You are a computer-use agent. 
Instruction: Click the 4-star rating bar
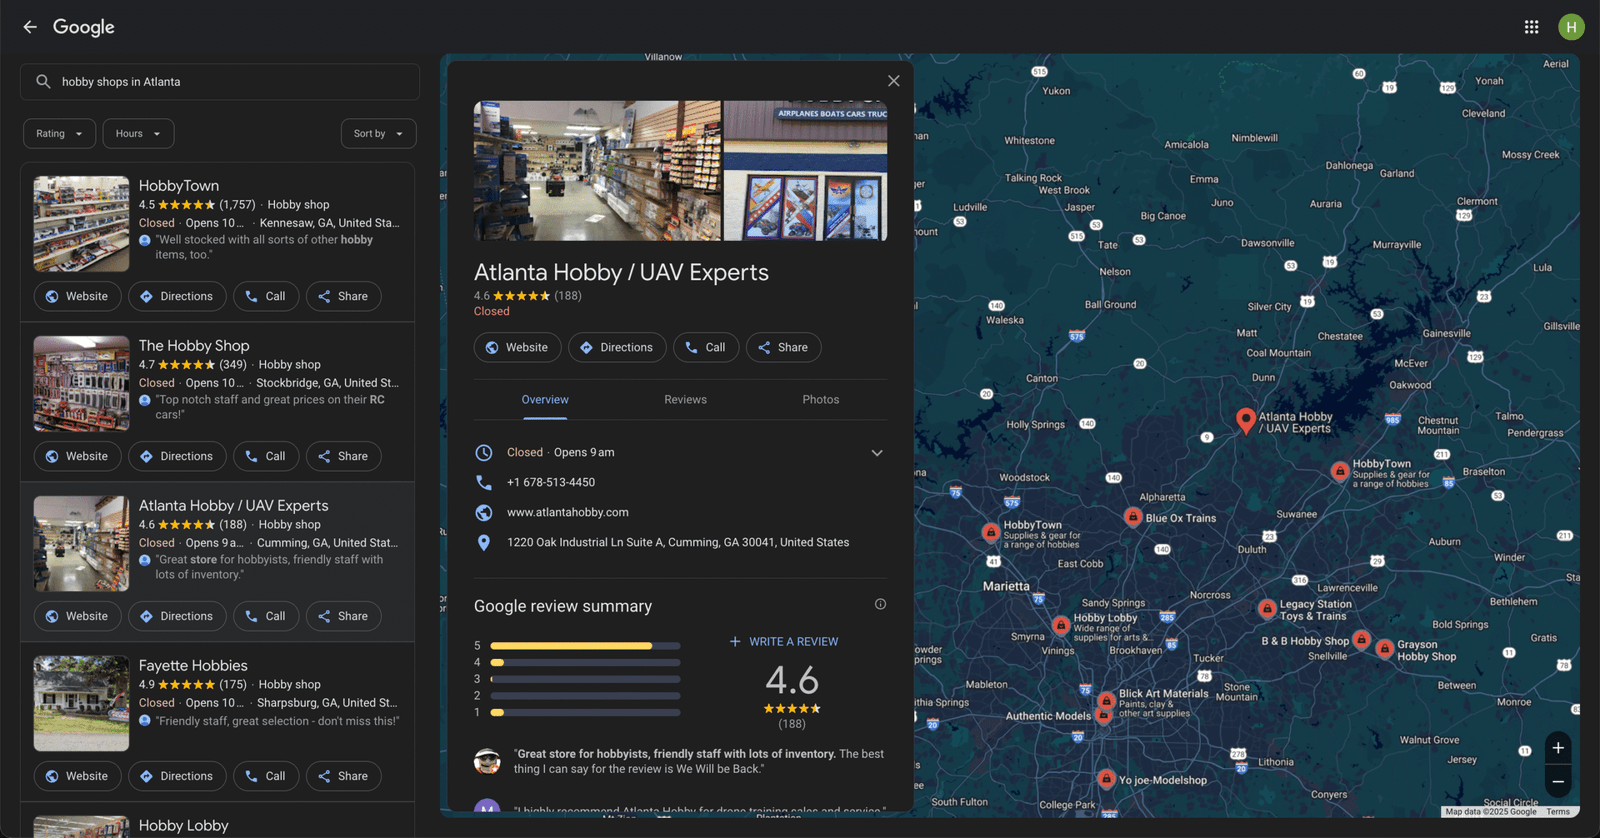(x=585, y=662)
